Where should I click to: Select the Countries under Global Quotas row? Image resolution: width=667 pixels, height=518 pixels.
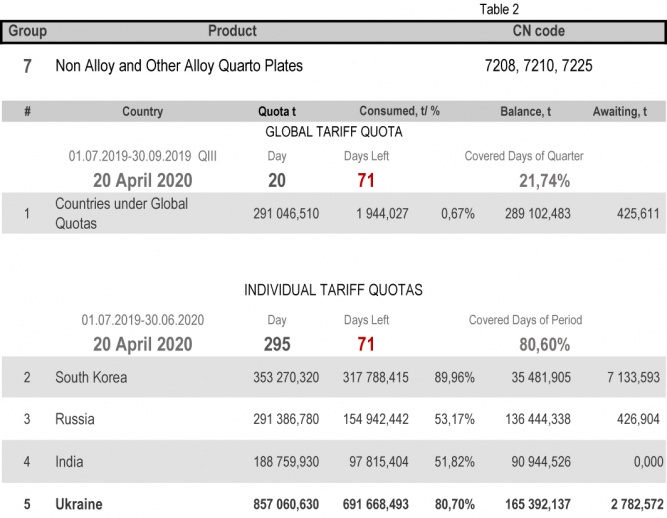(121, 214)
